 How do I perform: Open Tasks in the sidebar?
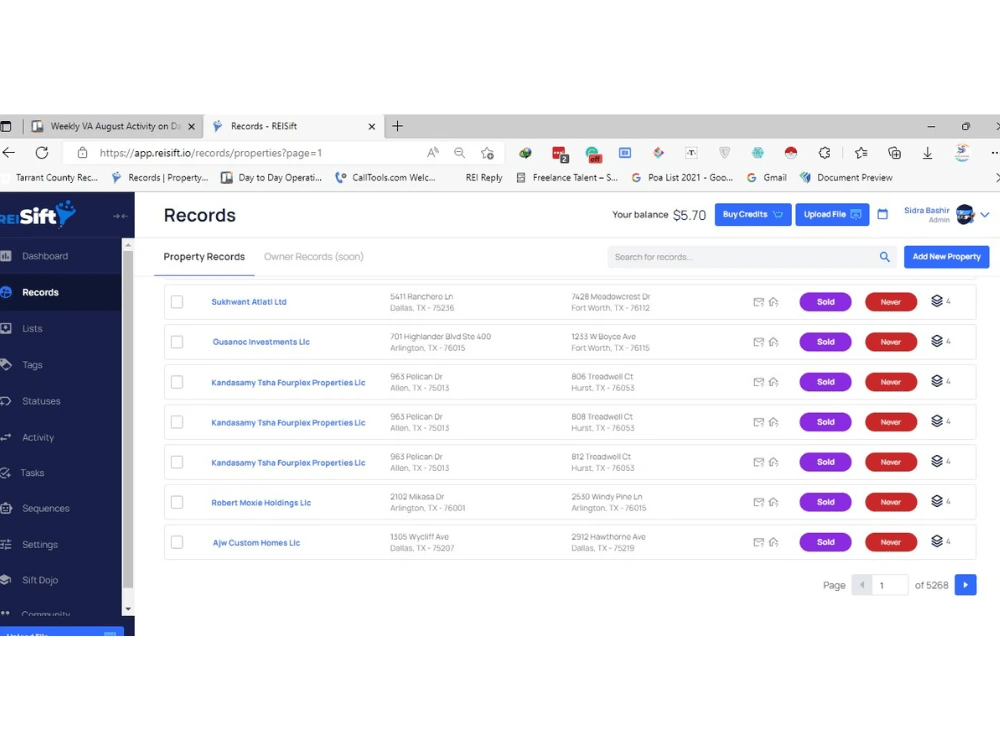[x=32, y=473]
